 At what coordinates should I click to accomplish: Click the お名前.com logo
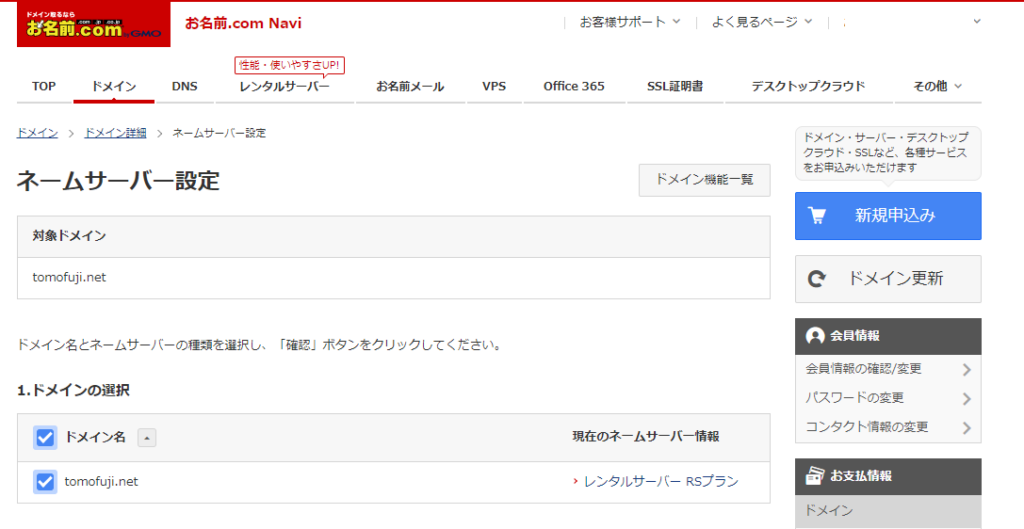point(93,24)
